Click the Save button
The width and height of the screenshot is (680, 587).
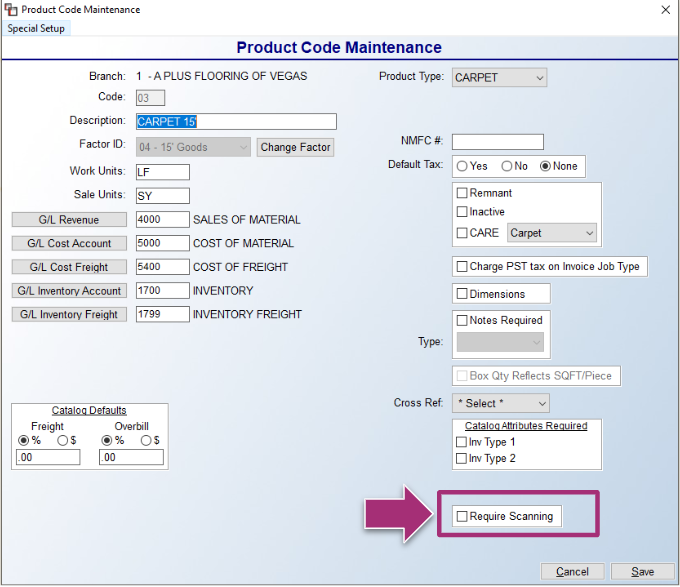point(642,571)
